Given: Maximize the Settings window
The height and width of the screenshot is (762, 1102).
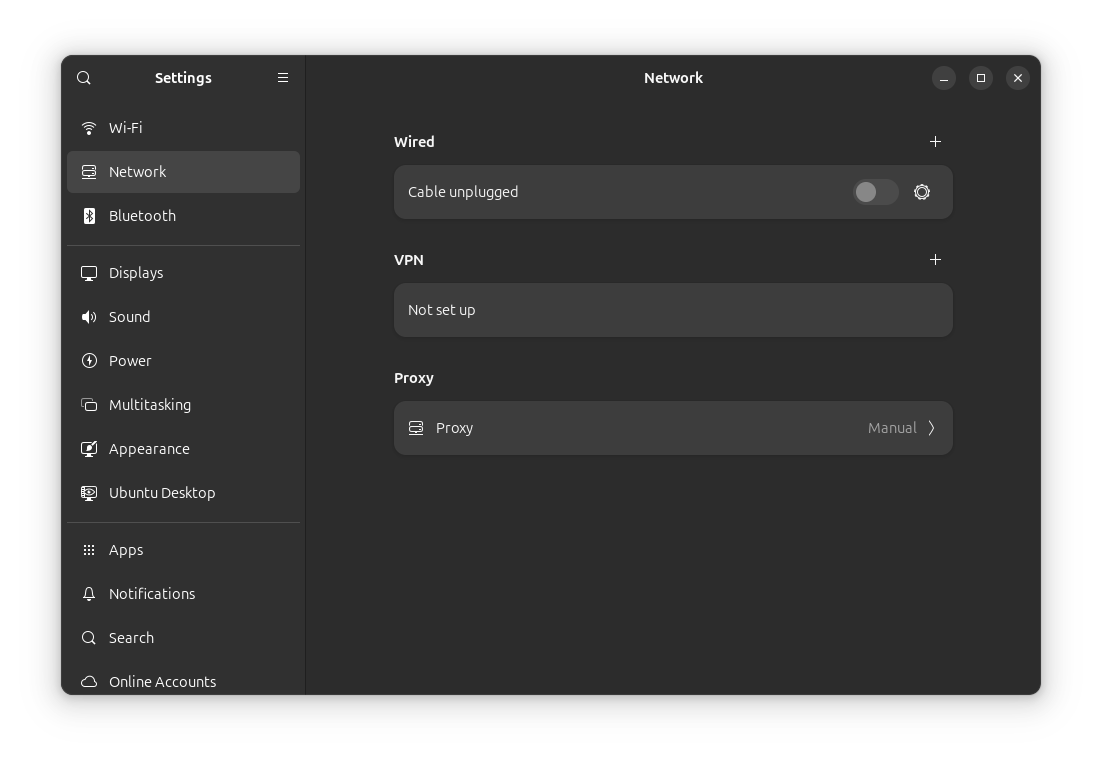Looking at the screenshot, I should point(980,78).
